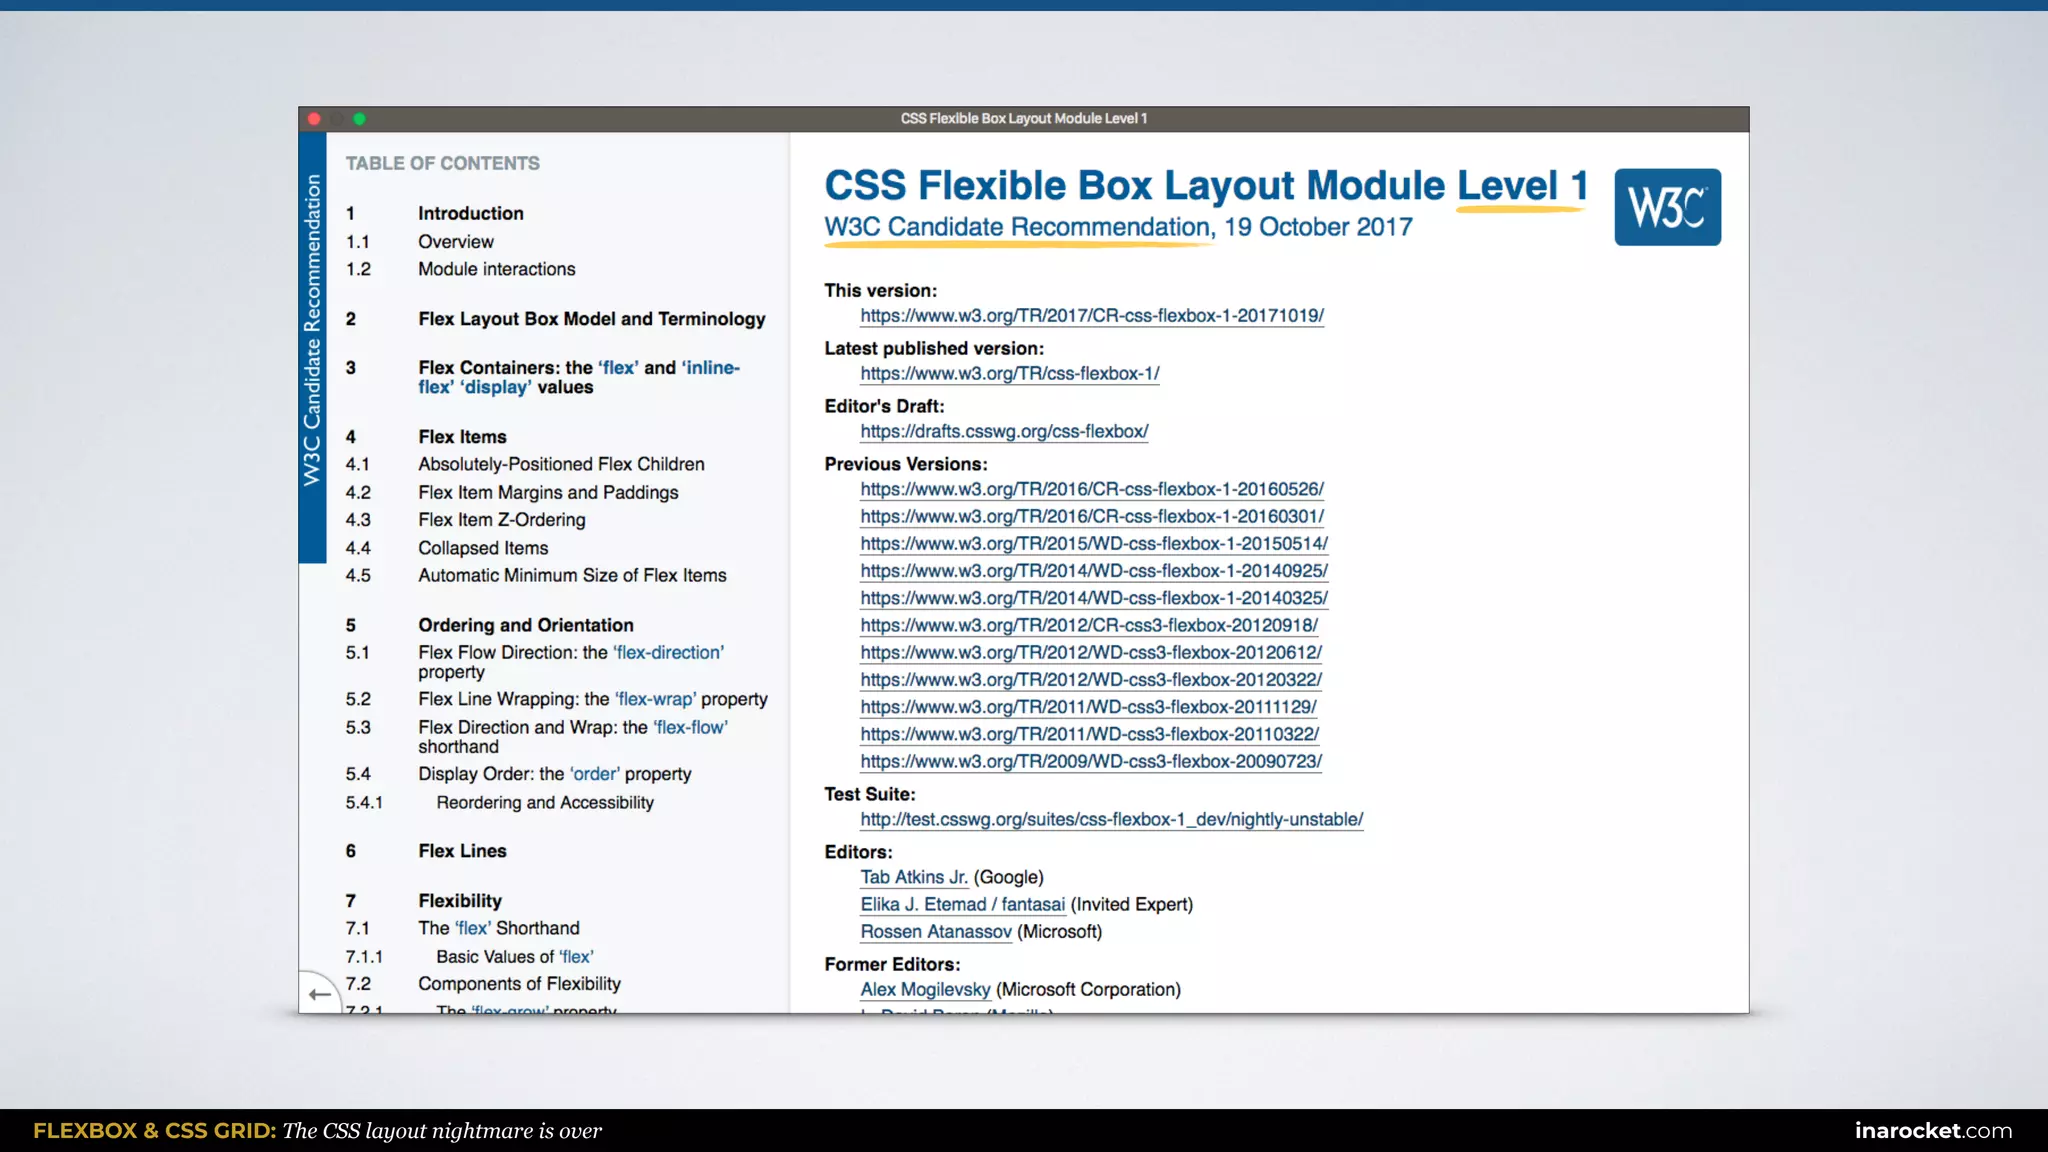Viewport: 2048px width, 1152px height.
Task: Go to Ordering and Orientation section
Action: 525,625
